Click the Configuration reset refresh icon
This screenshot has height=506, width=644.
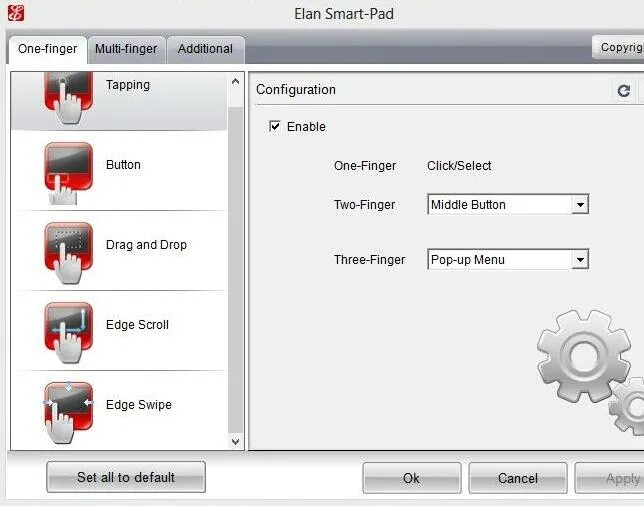[624, 90]
